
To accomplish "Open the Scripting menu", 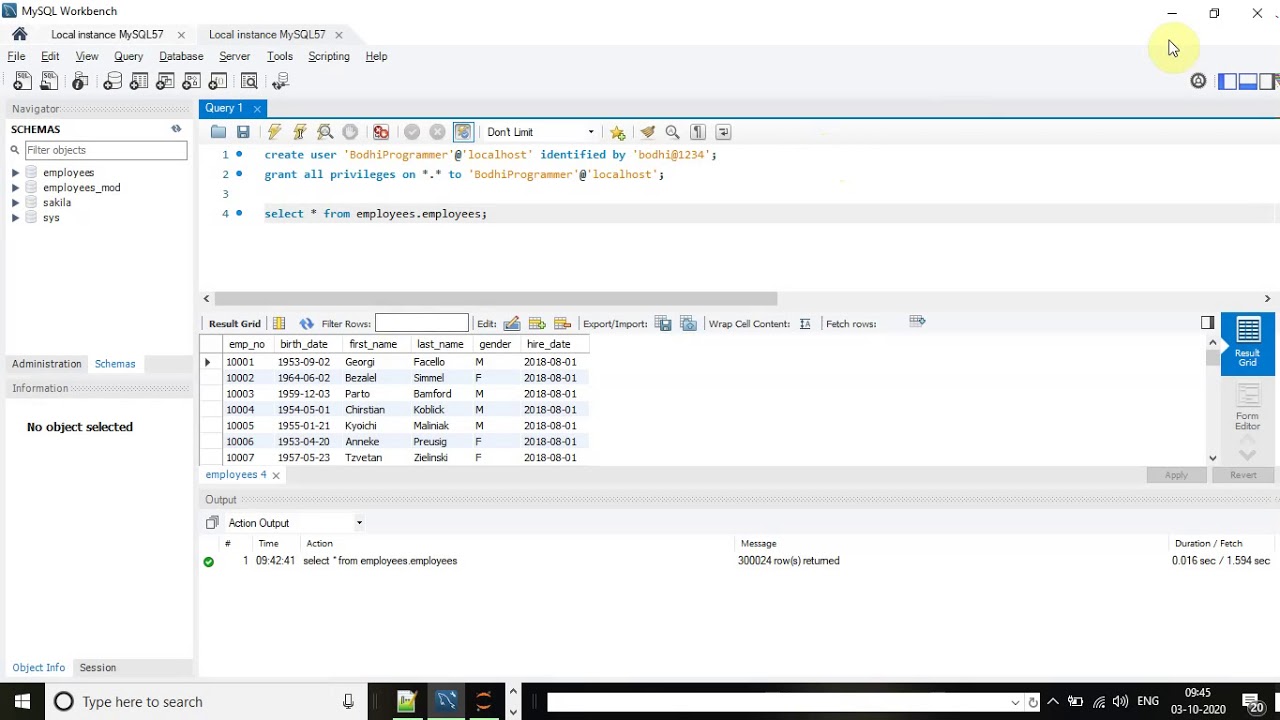I will tap(328, 56).
